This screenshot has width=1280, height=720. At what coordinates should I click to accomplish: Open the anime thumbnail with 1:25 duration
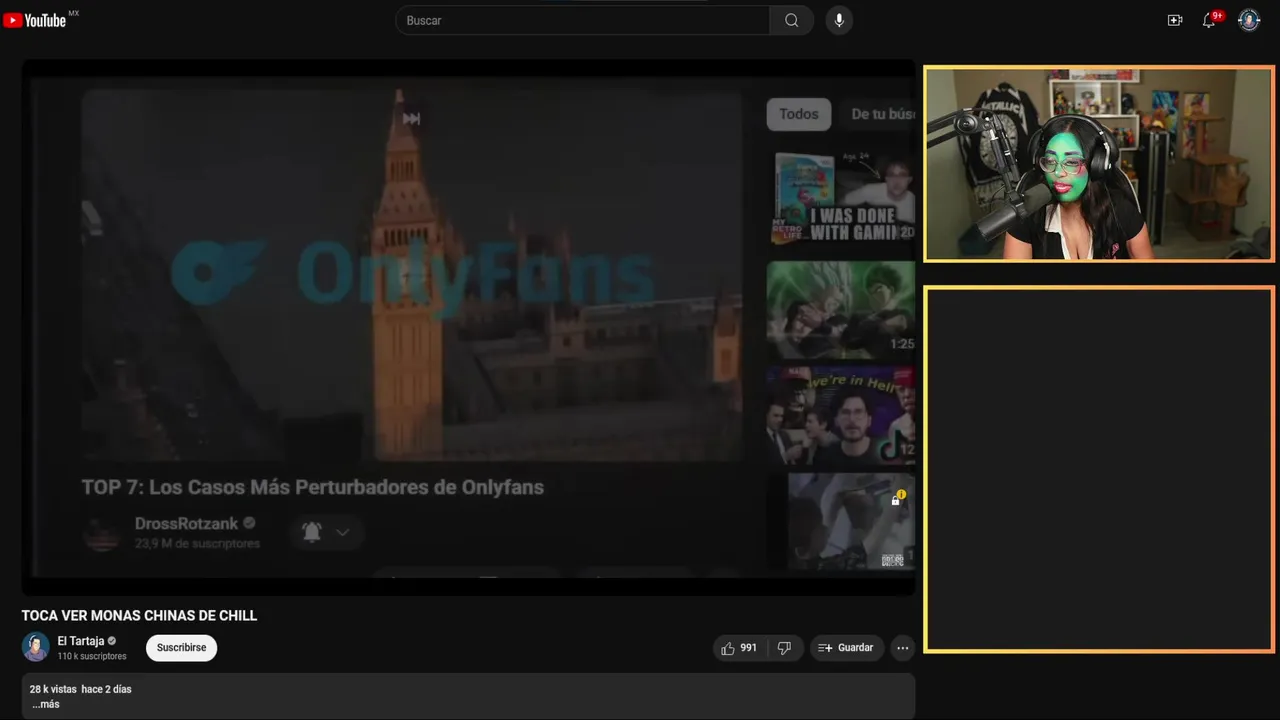click(x=841, y=309)
